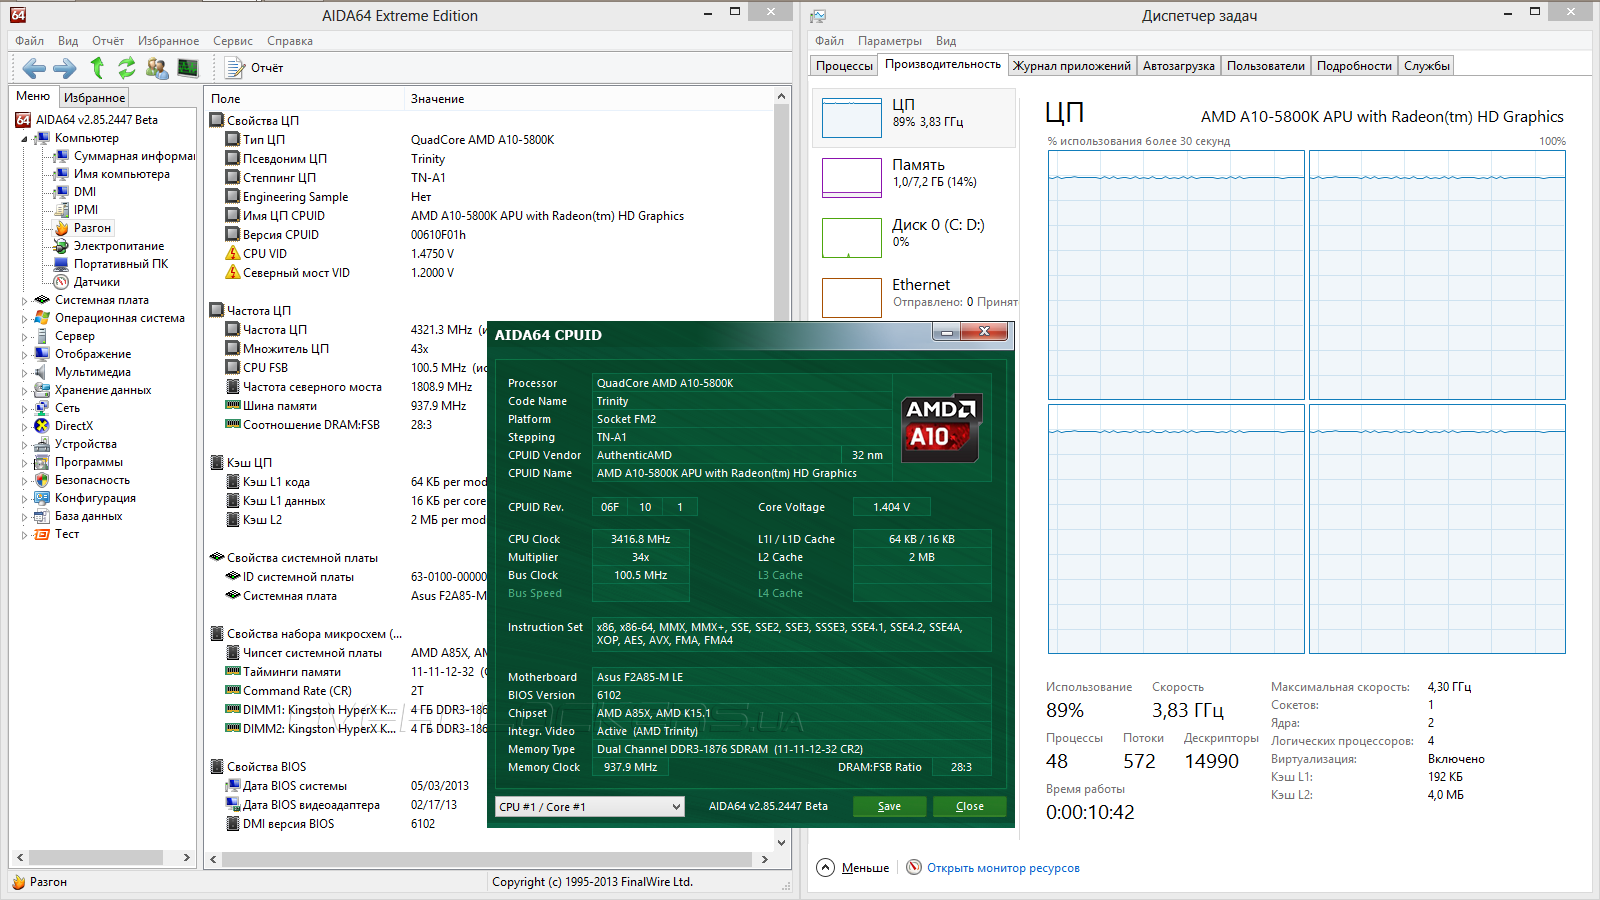Select Датчики in the Компьютер tree
Viewport: 1600px width, 900px height.
96,282
